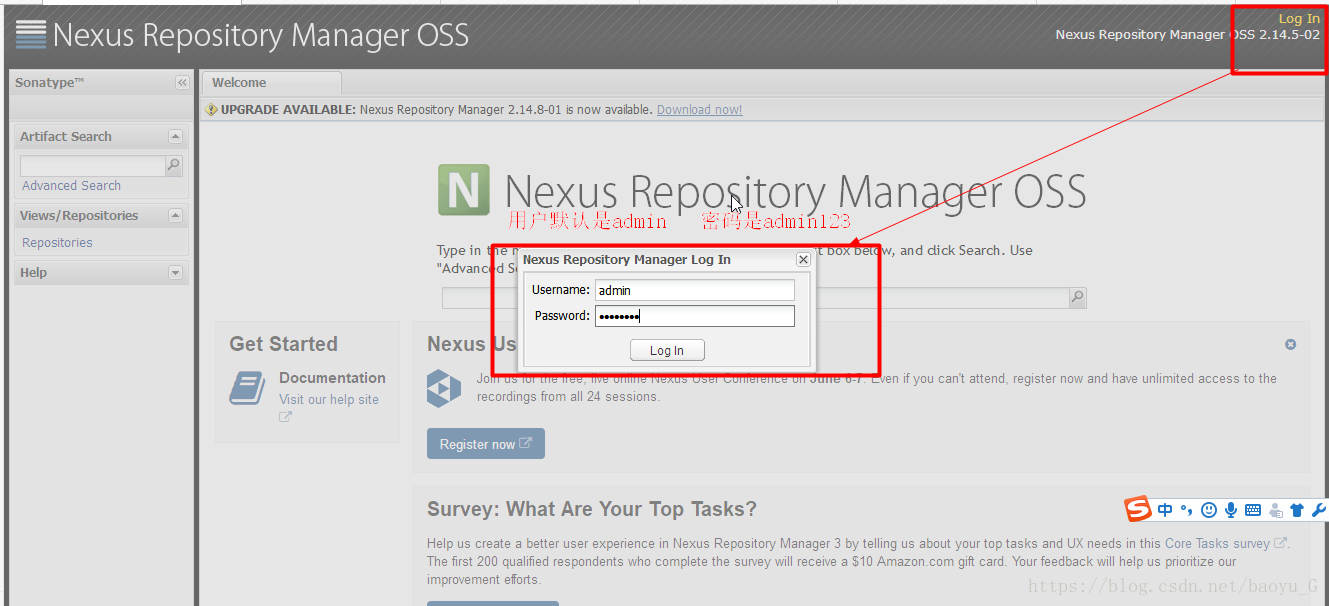The width and height of the screenshot is (1329, 606).
Task: Open the Repositories link
Action: tap(57, 243)
